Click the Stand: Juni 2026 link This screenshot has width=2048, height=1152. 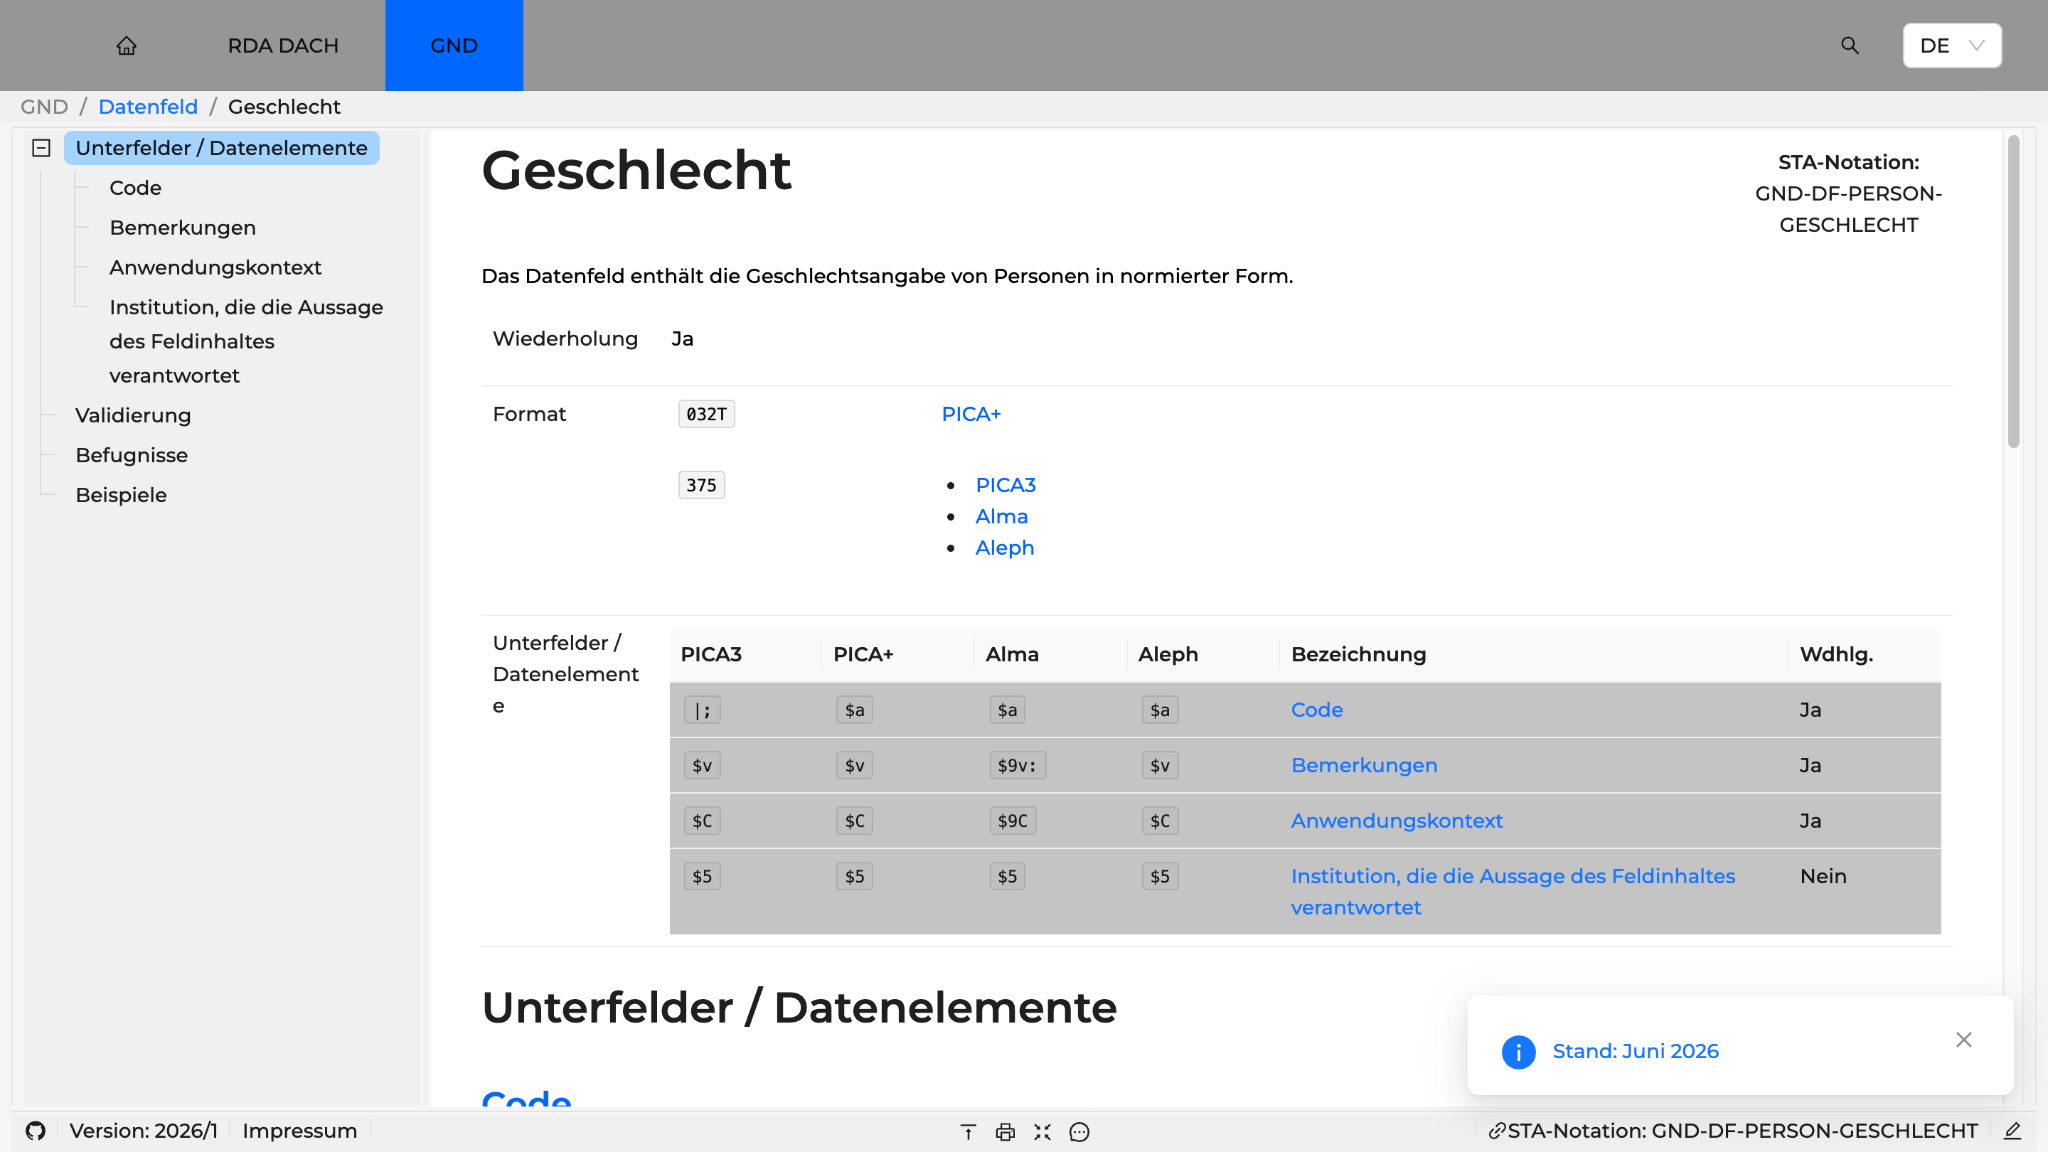(1635, 1051)
